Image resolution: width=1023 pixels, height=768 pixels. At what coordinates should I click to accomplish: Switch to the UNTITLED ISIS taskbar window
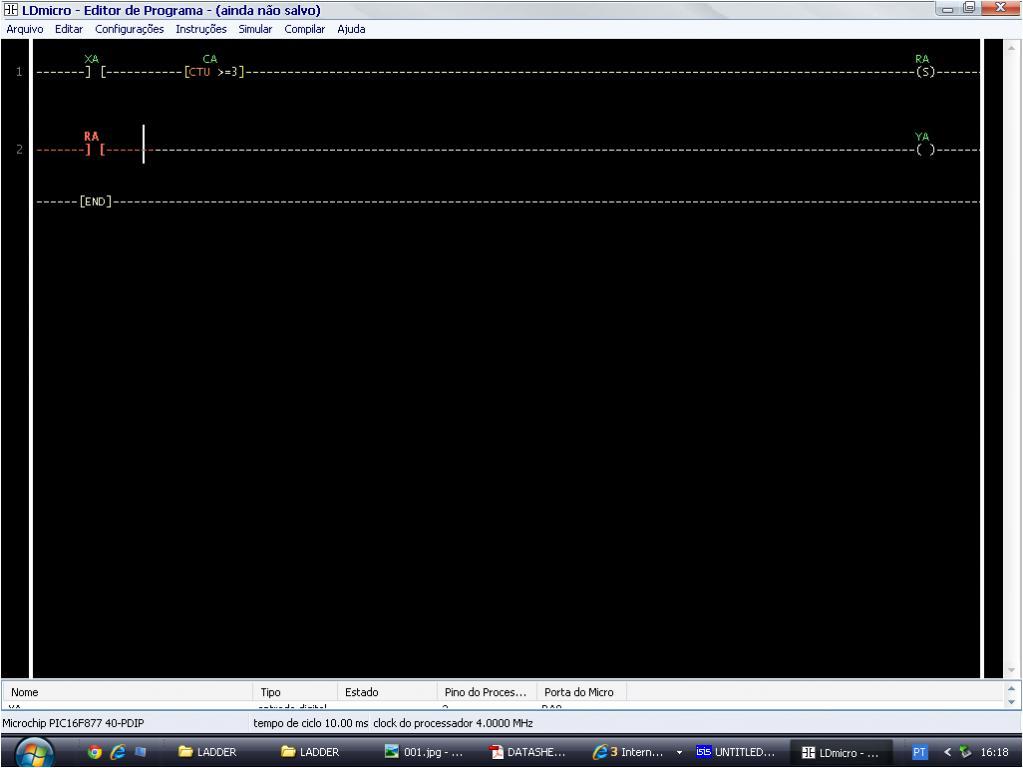(x=736, y=752)
